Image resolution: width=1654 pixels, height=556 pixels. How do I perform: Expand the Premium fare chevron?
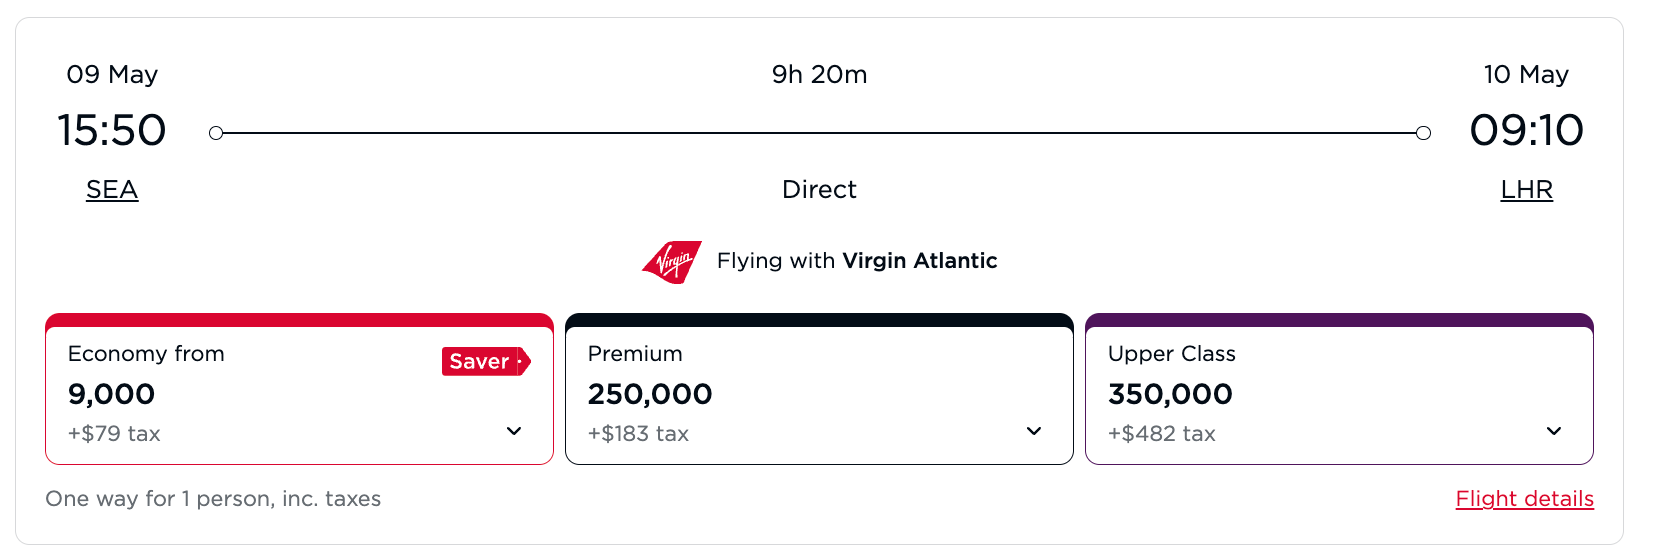click(x=1034, y=431)
